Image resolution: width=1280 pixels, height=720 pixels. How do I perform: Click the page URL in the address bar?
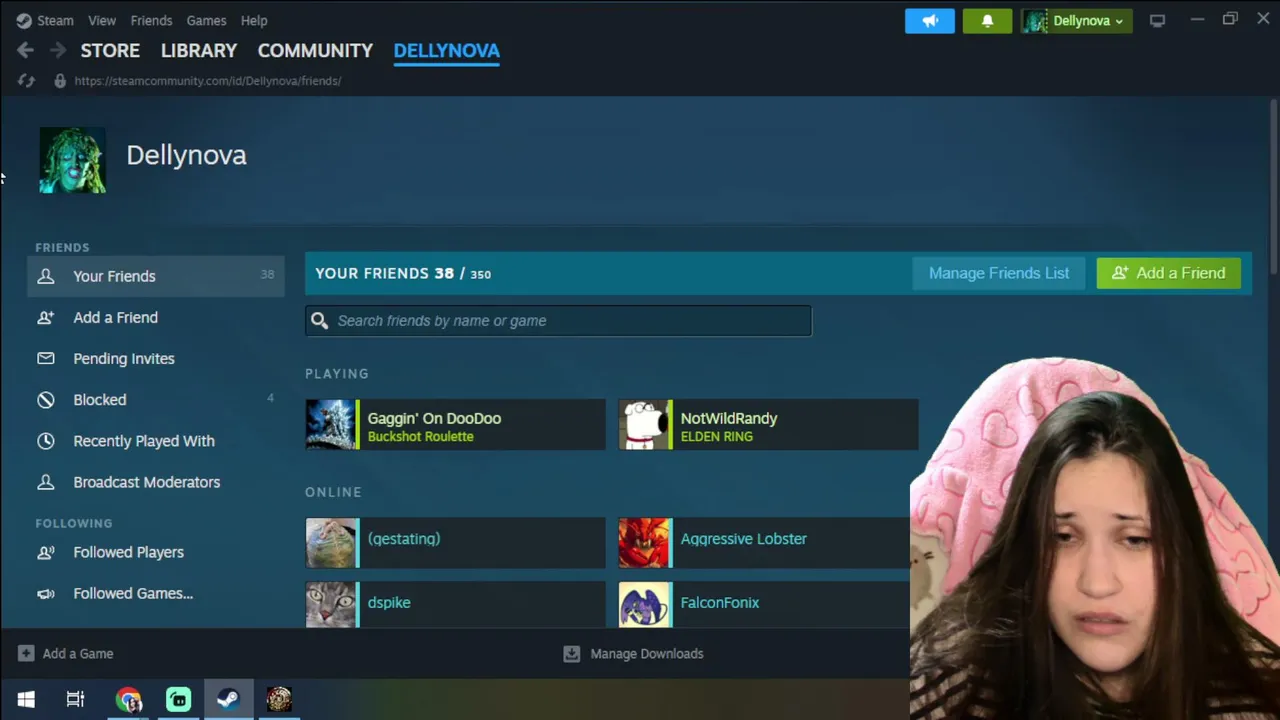click(x=208, y=81)
